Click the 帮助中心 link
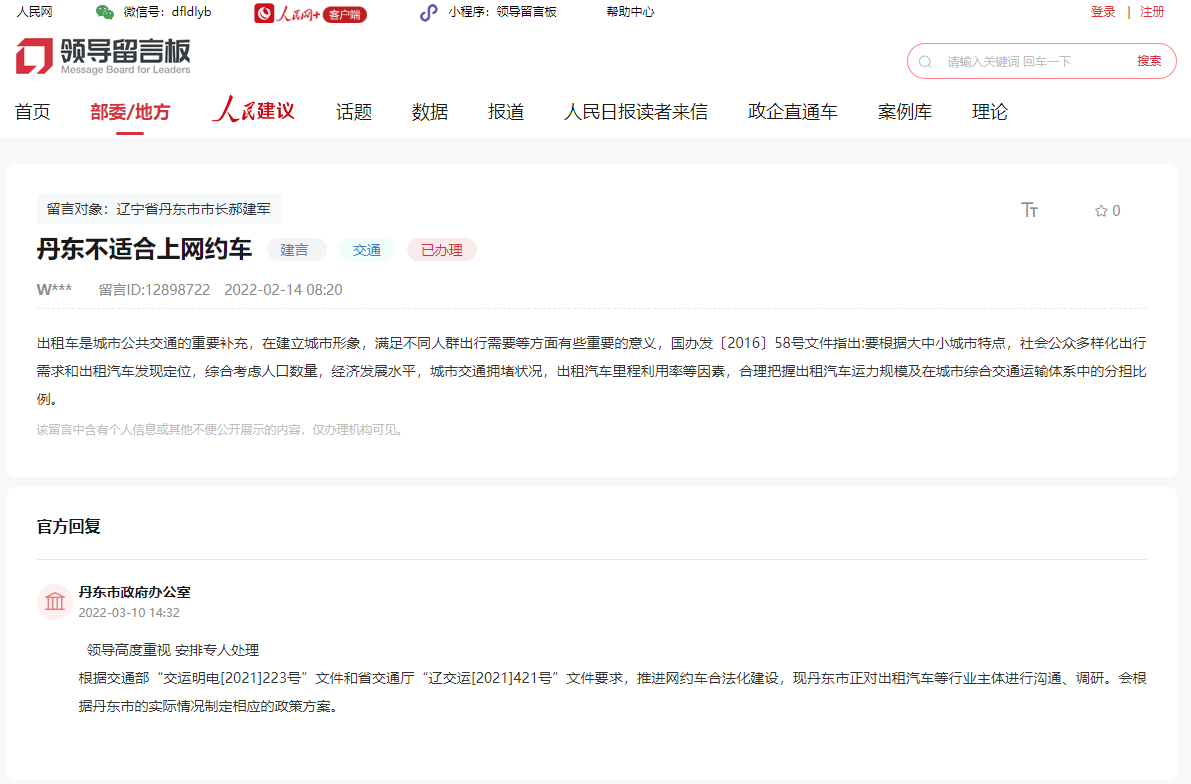 630,12
